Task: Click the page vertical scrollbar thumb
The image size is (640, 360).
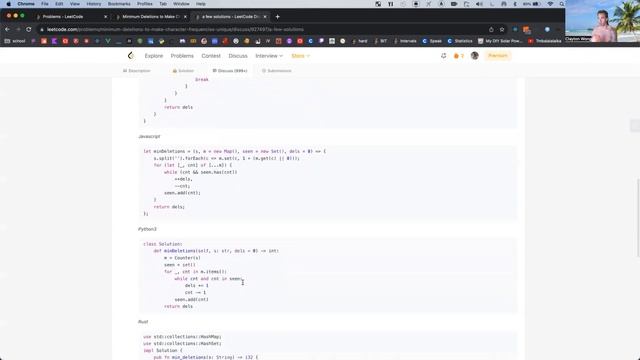Action: tap(638, 218)
